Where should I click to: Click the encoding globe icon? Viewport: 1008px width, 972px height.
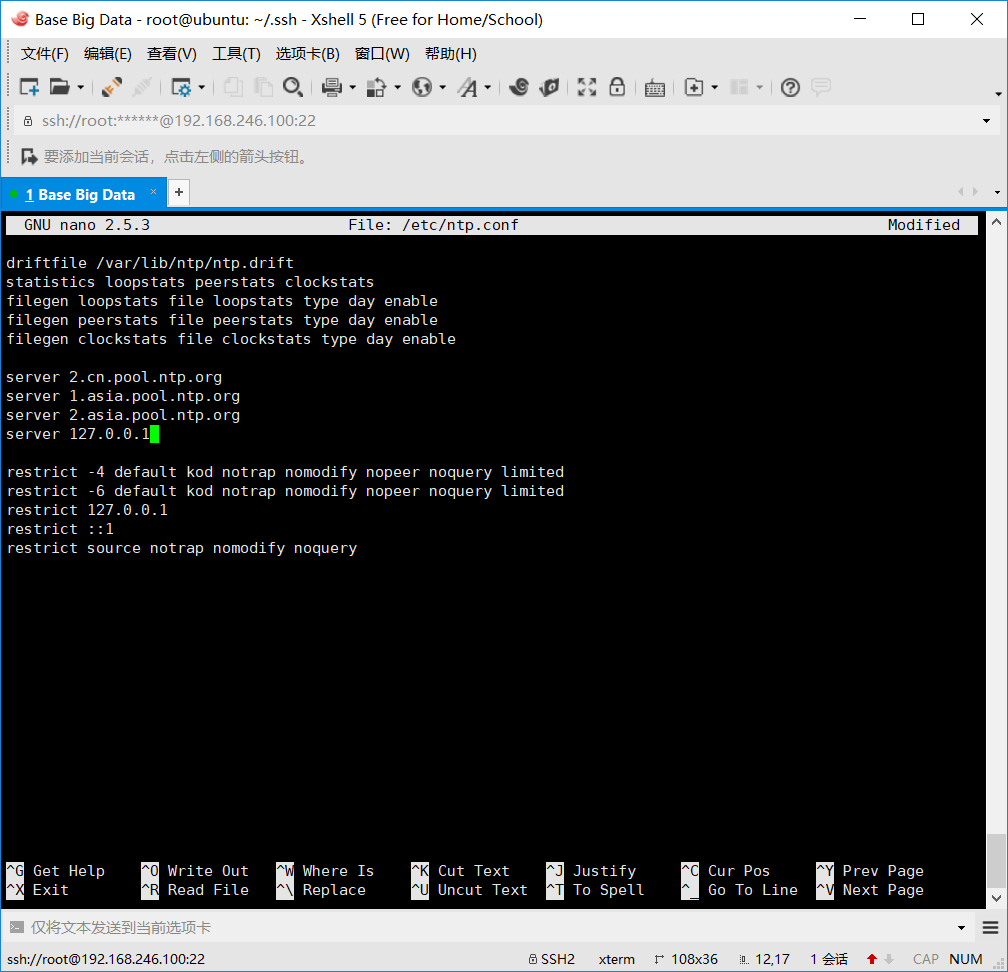(422, 87)
